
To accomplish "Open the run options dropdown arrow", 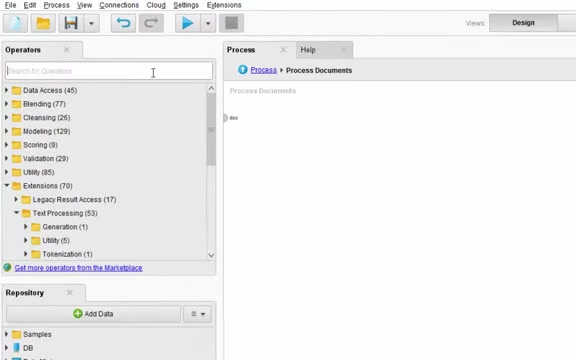I will click(x=208, y=23).
